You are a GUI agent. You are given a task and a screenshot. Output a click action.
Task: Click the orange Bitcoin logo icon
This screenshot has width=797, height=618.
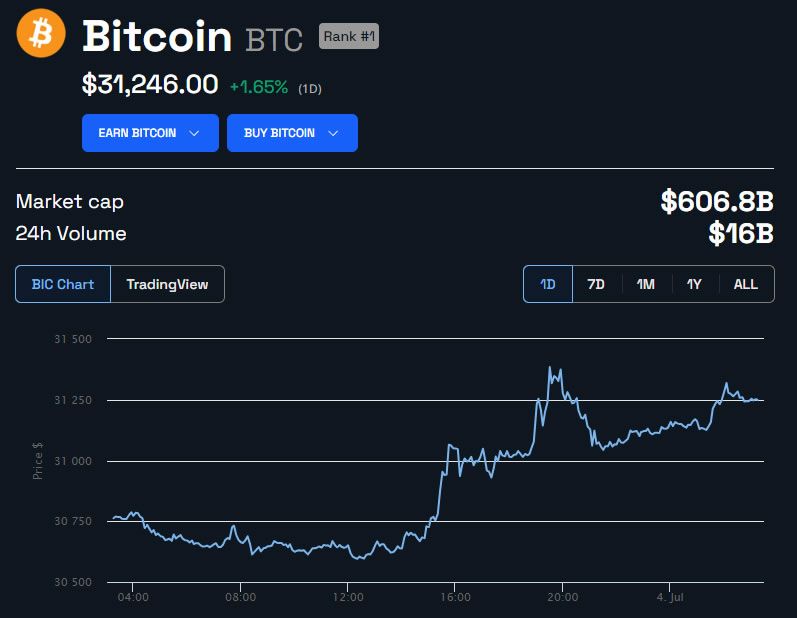point(41,33)
